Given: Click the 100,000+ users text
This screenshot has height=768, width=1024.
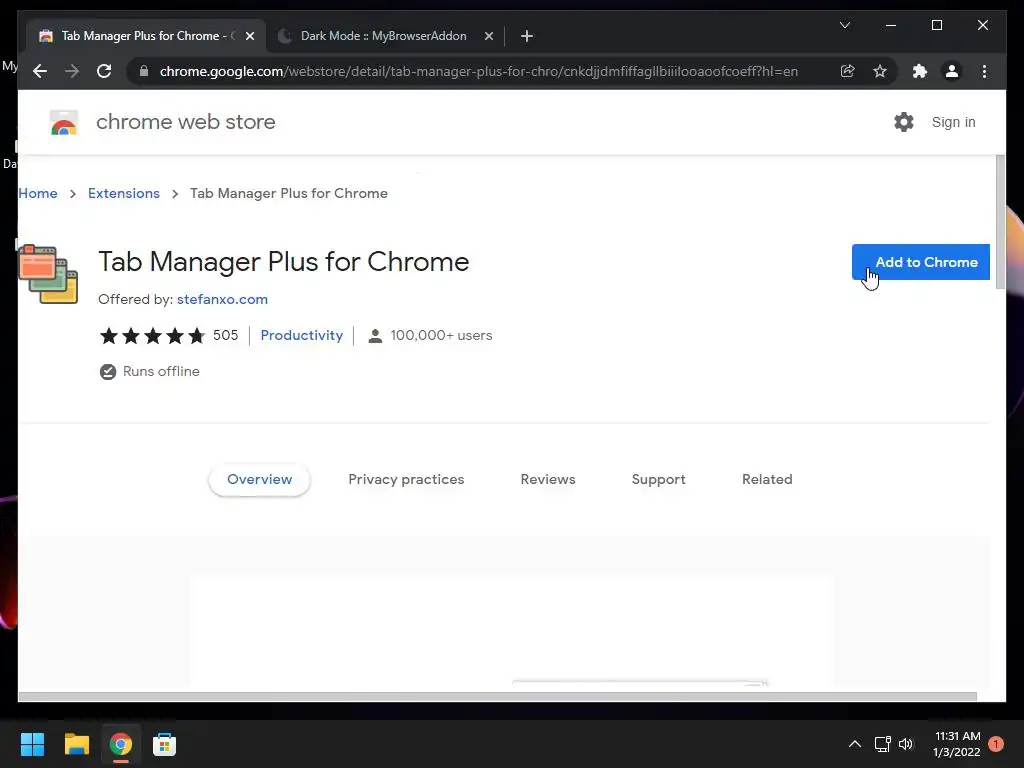Looking at the screenshot, I should point(441,335).
